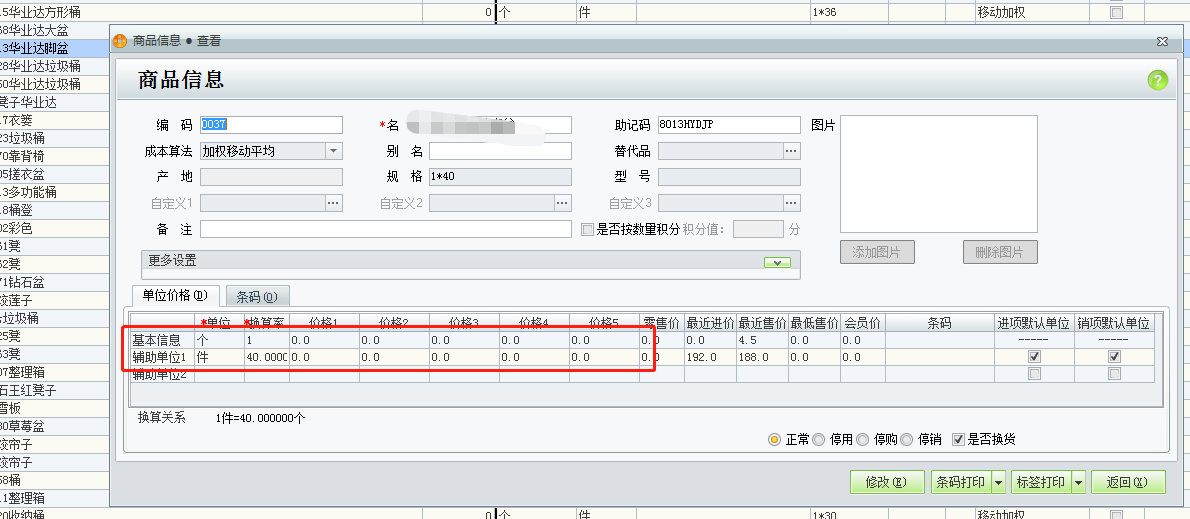Click the 删除图片 button

tap(1000, 253)
